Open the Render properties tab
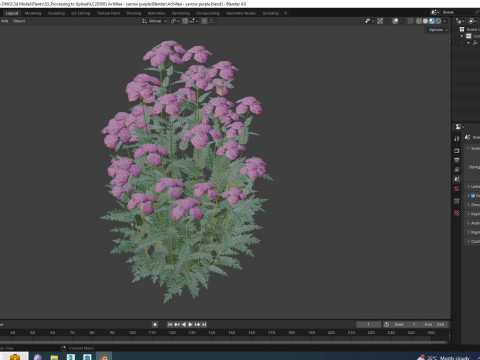 coord(457,151)
